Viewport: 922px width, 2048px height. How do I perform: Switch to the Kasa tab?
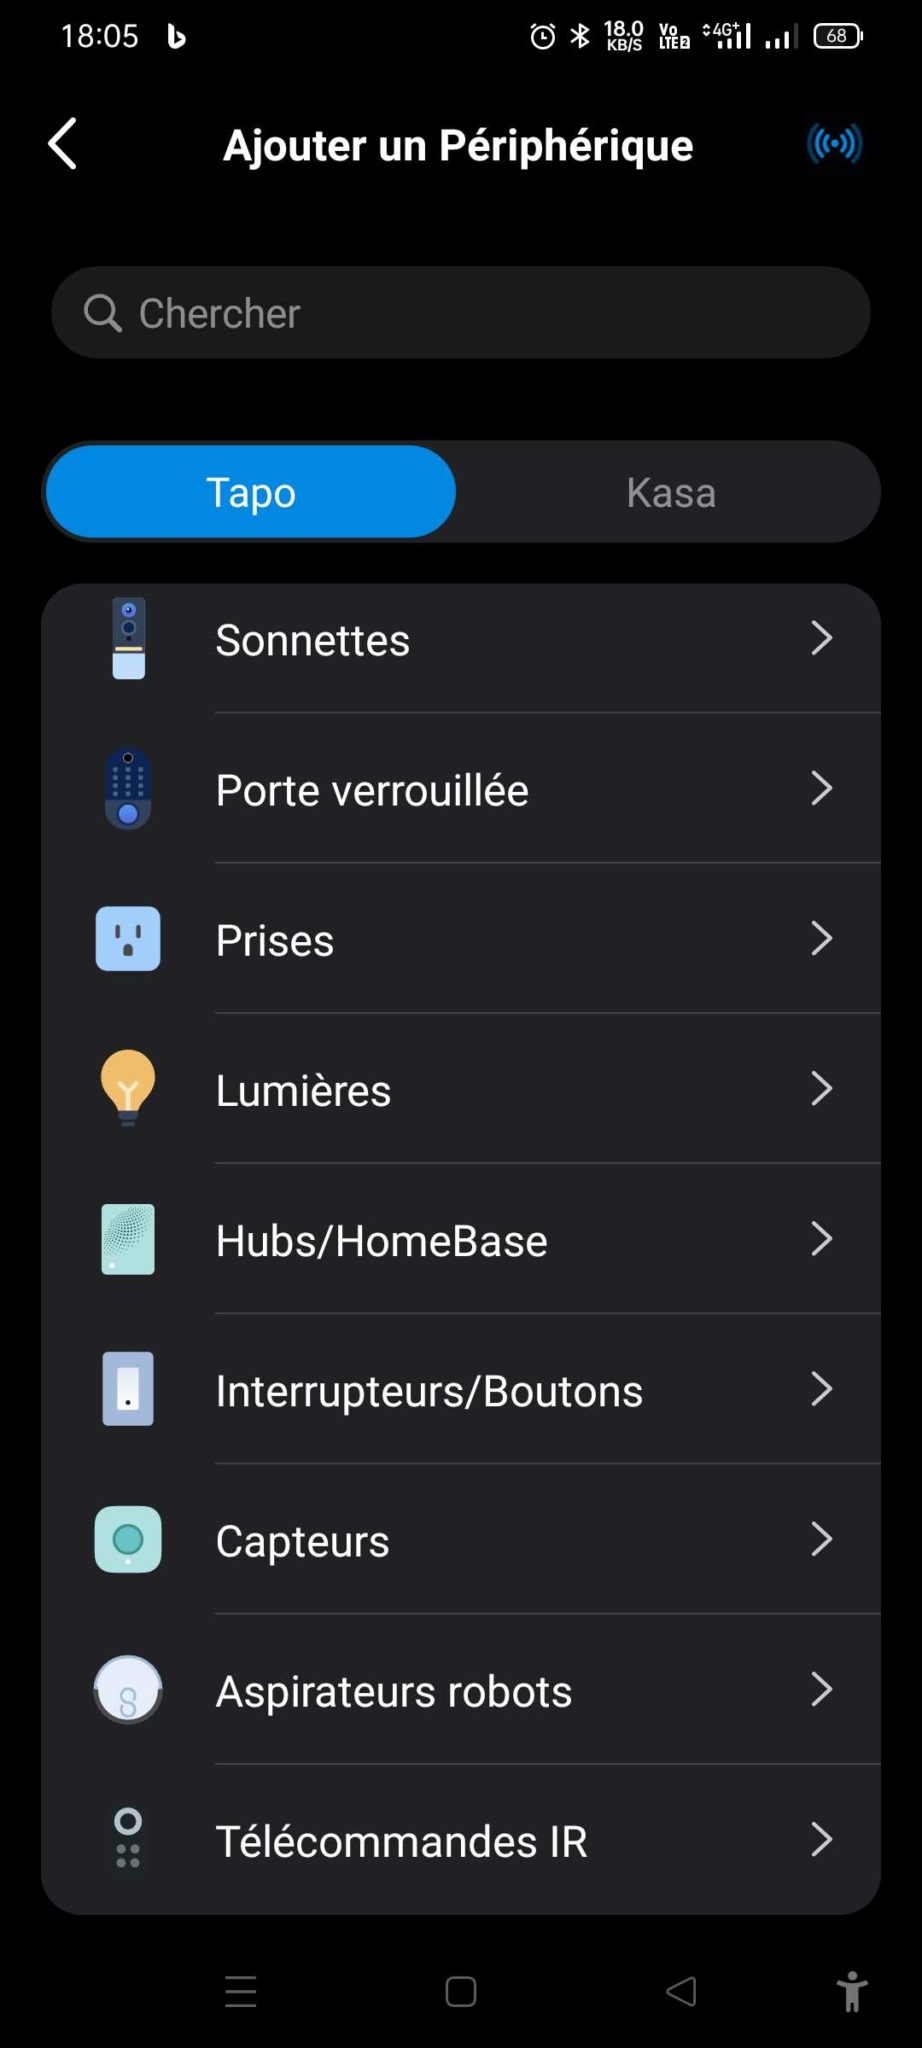671,492
